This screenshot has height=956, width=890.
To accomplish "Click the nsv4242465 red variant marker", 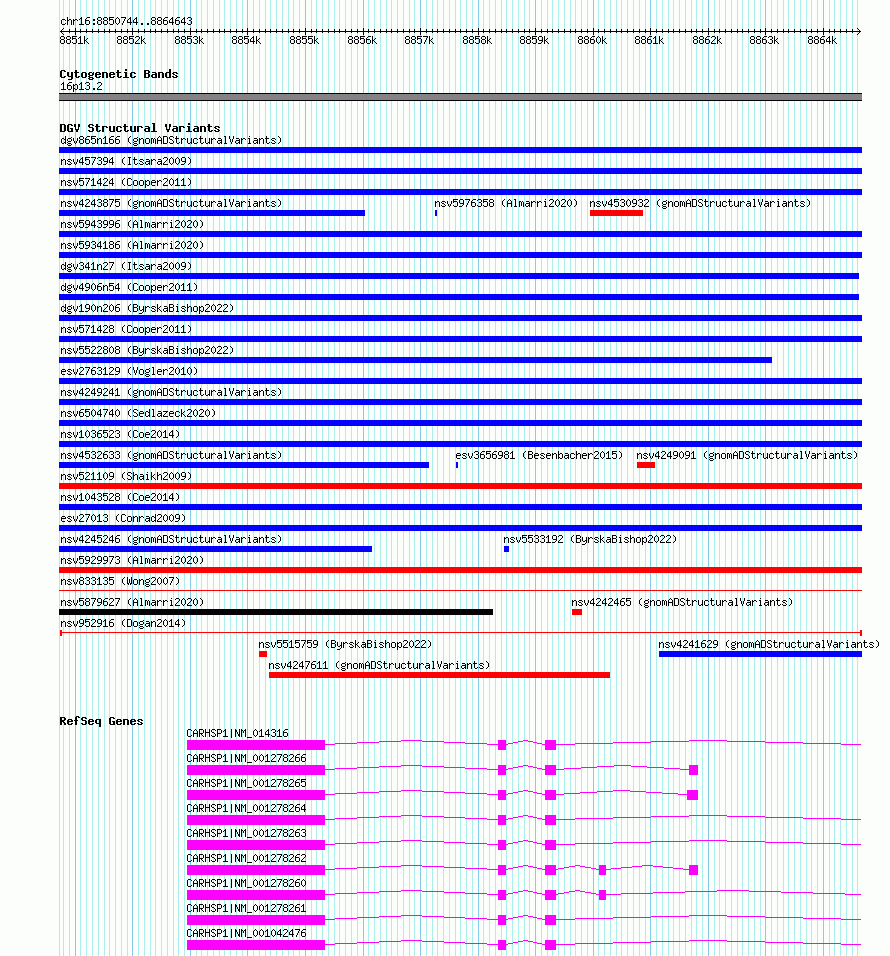I will click(577, 612).
